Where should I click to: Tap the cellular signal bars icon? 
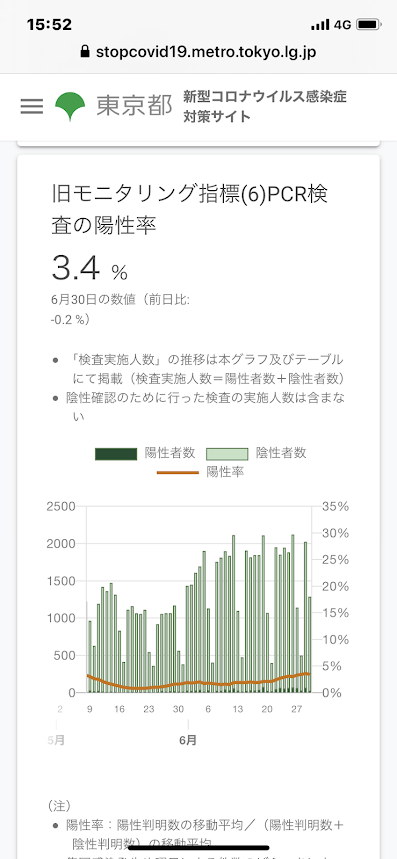(x=320, y=25)
